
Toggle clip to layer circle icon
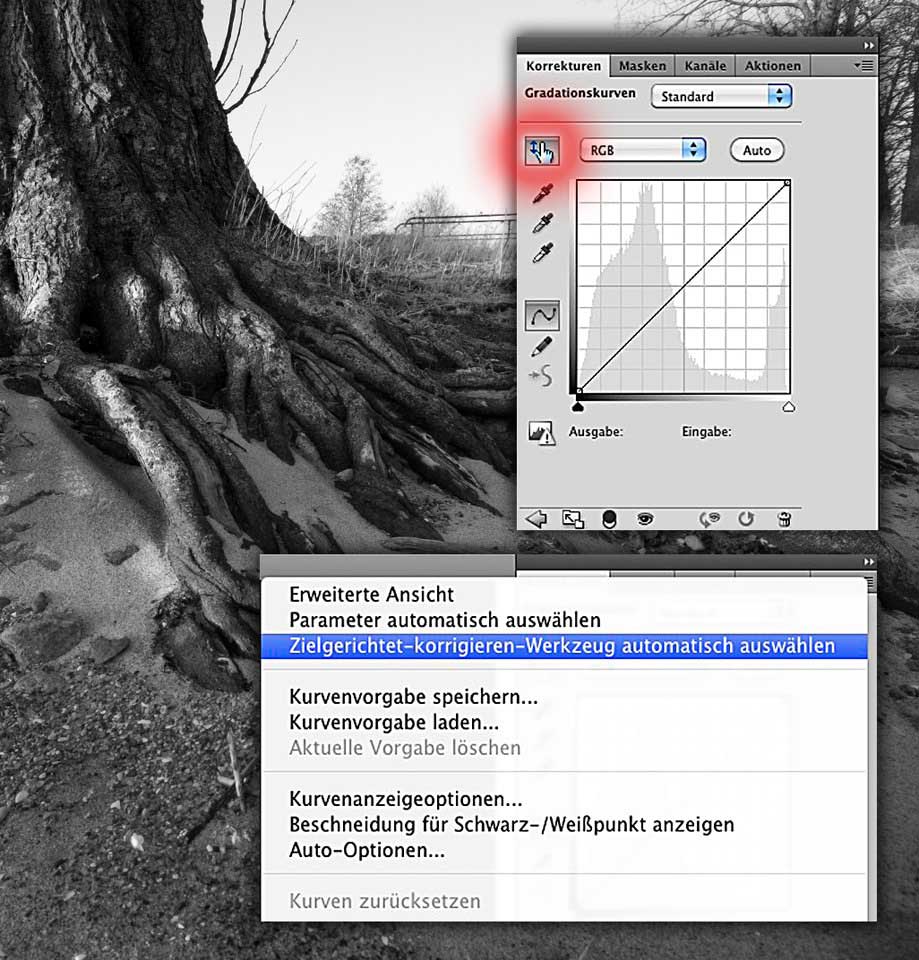pyautogui.click(x=609, y=519)
